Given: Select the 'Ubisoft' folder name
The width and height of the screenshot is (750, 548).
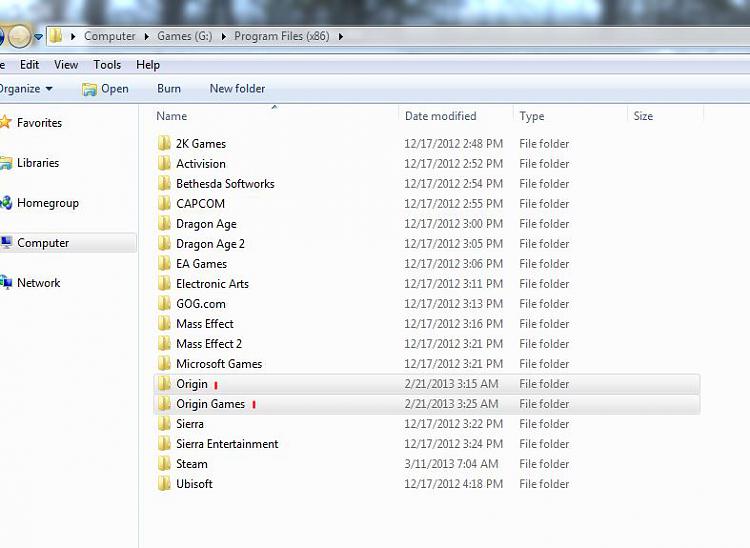Looking at the screenshot, I should tap(194, 484).
